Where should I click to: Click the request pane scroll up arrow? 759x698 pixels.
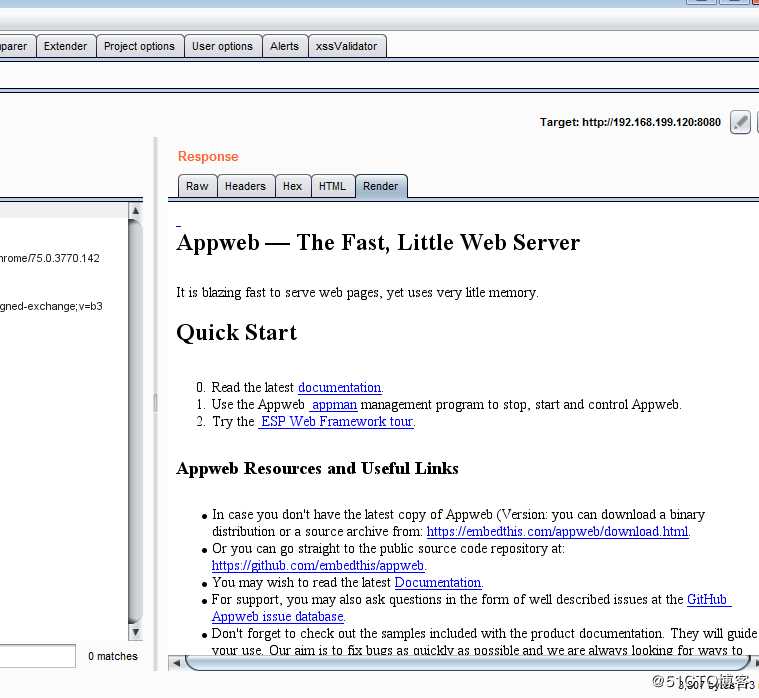coord(136,211)
